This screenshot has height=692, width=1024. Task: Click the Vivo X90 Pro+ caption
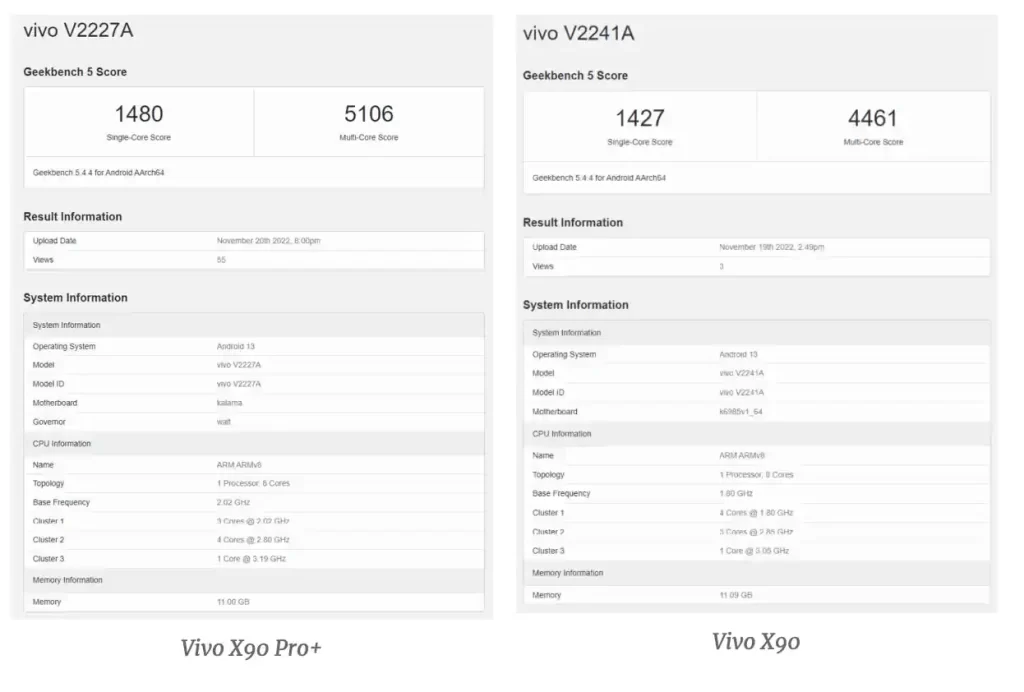click(251, 648)
